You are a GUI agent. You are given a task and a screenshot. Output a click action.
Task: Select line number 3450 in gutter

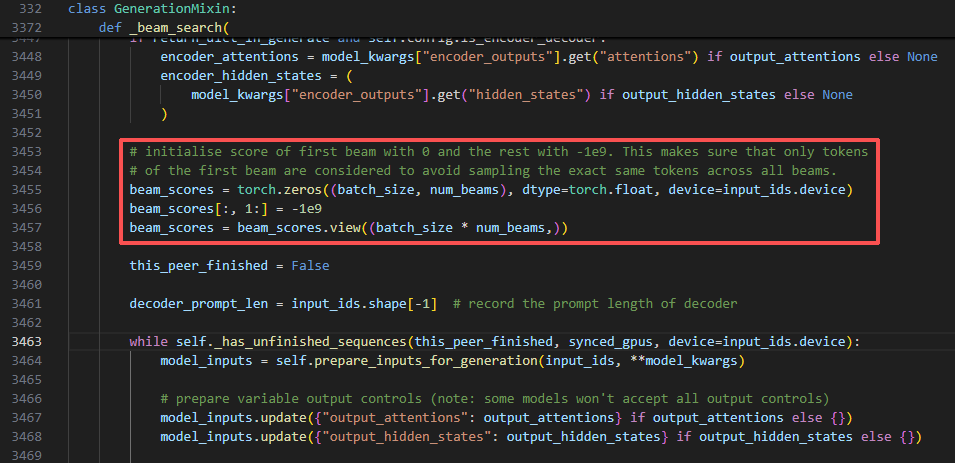[27, 94]
